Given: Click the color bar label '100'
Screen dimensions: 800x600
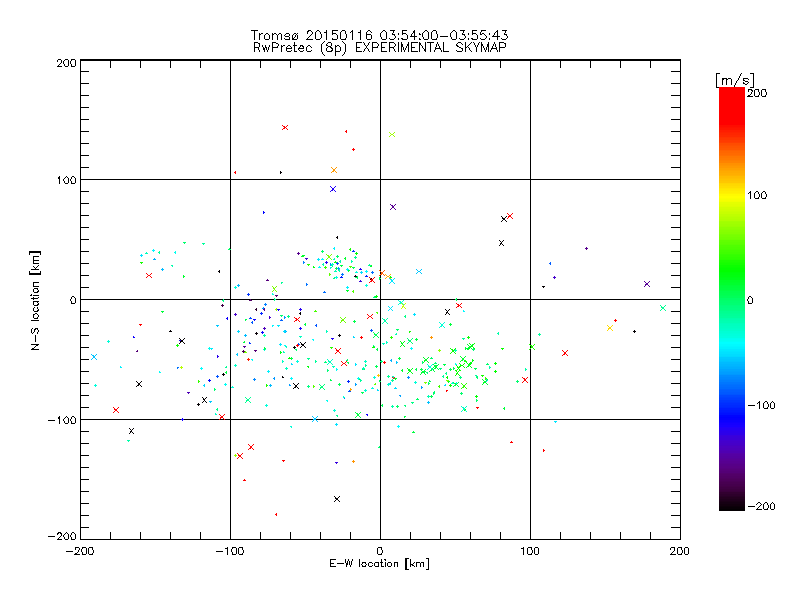Looking at the screenshot, I should tap(757, 195).
